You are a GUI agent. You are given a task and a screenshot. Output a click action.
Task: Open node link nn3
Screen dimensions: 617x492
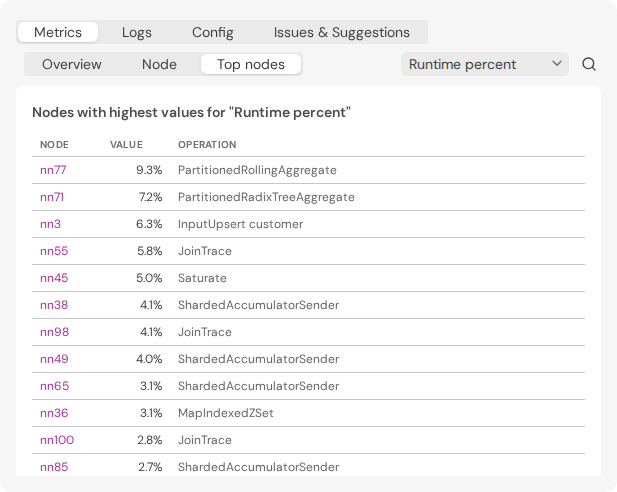[x=50, y=224]
